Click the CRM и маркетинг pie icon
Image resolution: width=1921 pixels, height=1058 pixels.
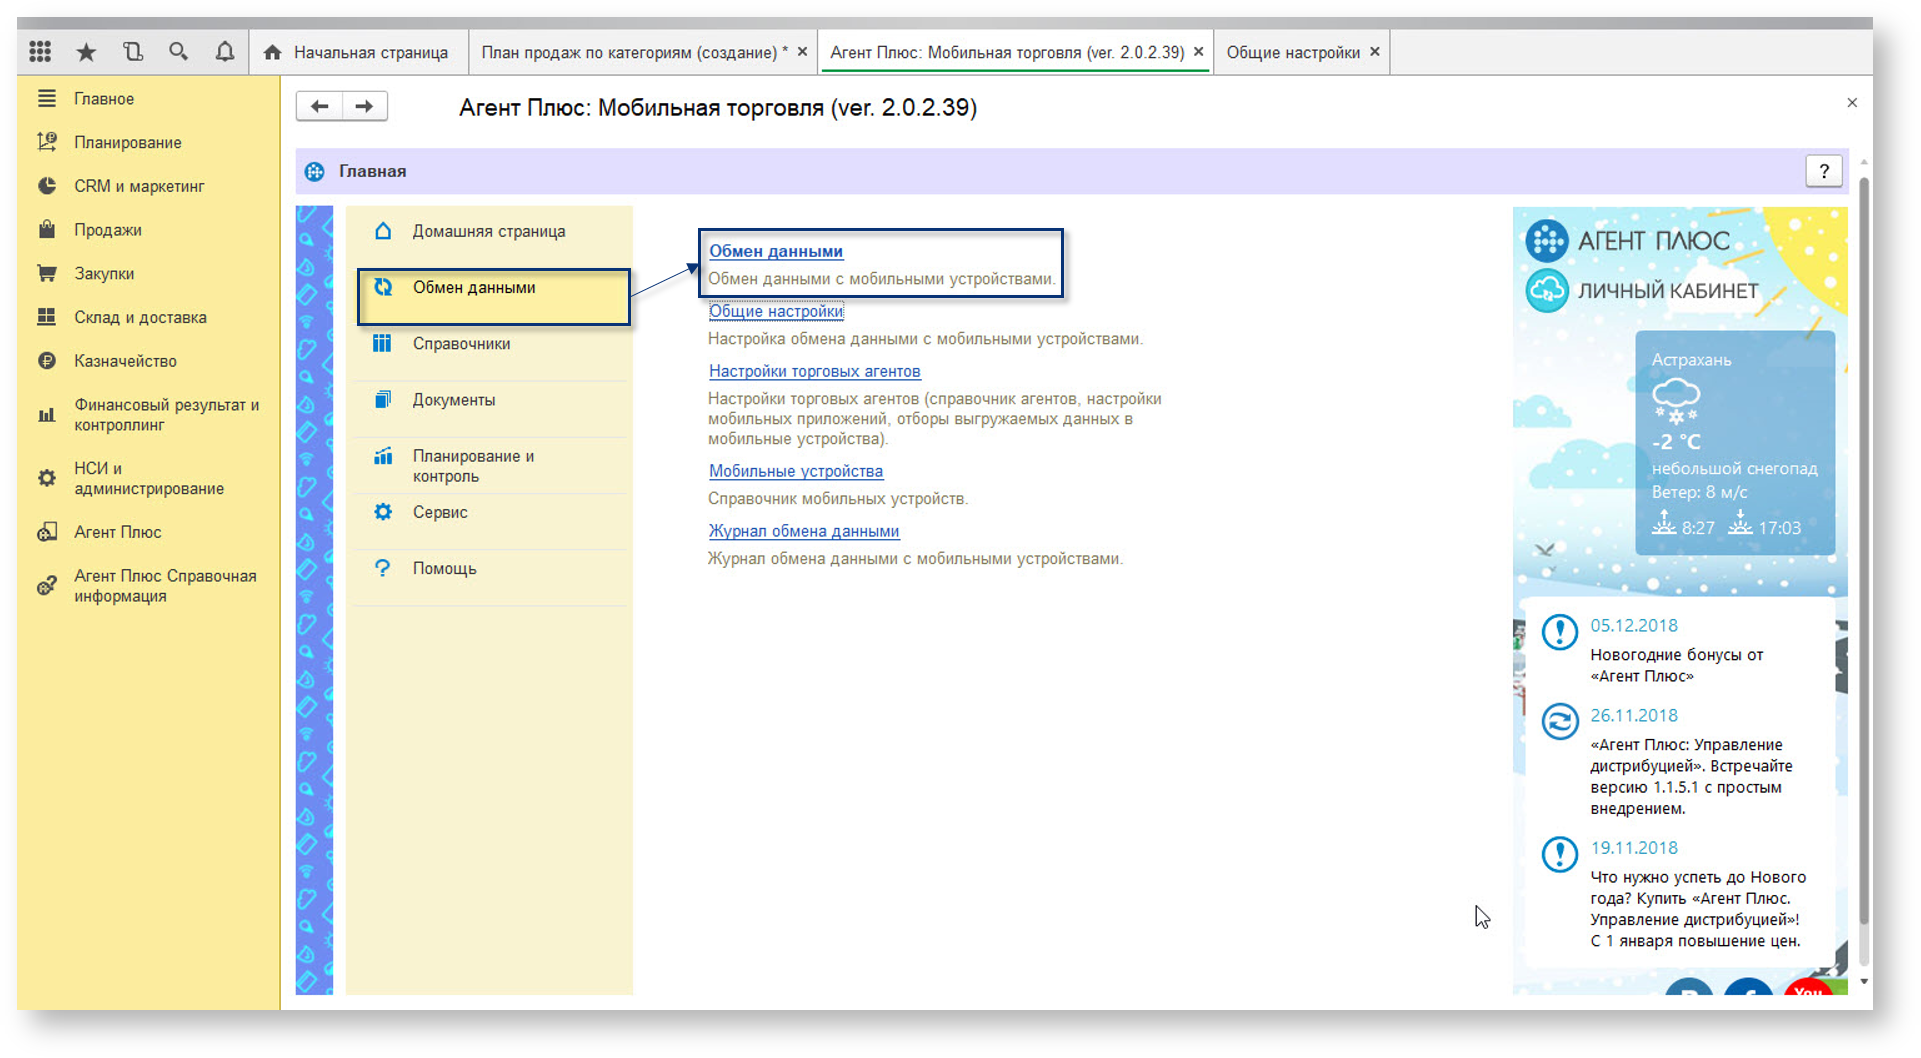pos(46,186)
